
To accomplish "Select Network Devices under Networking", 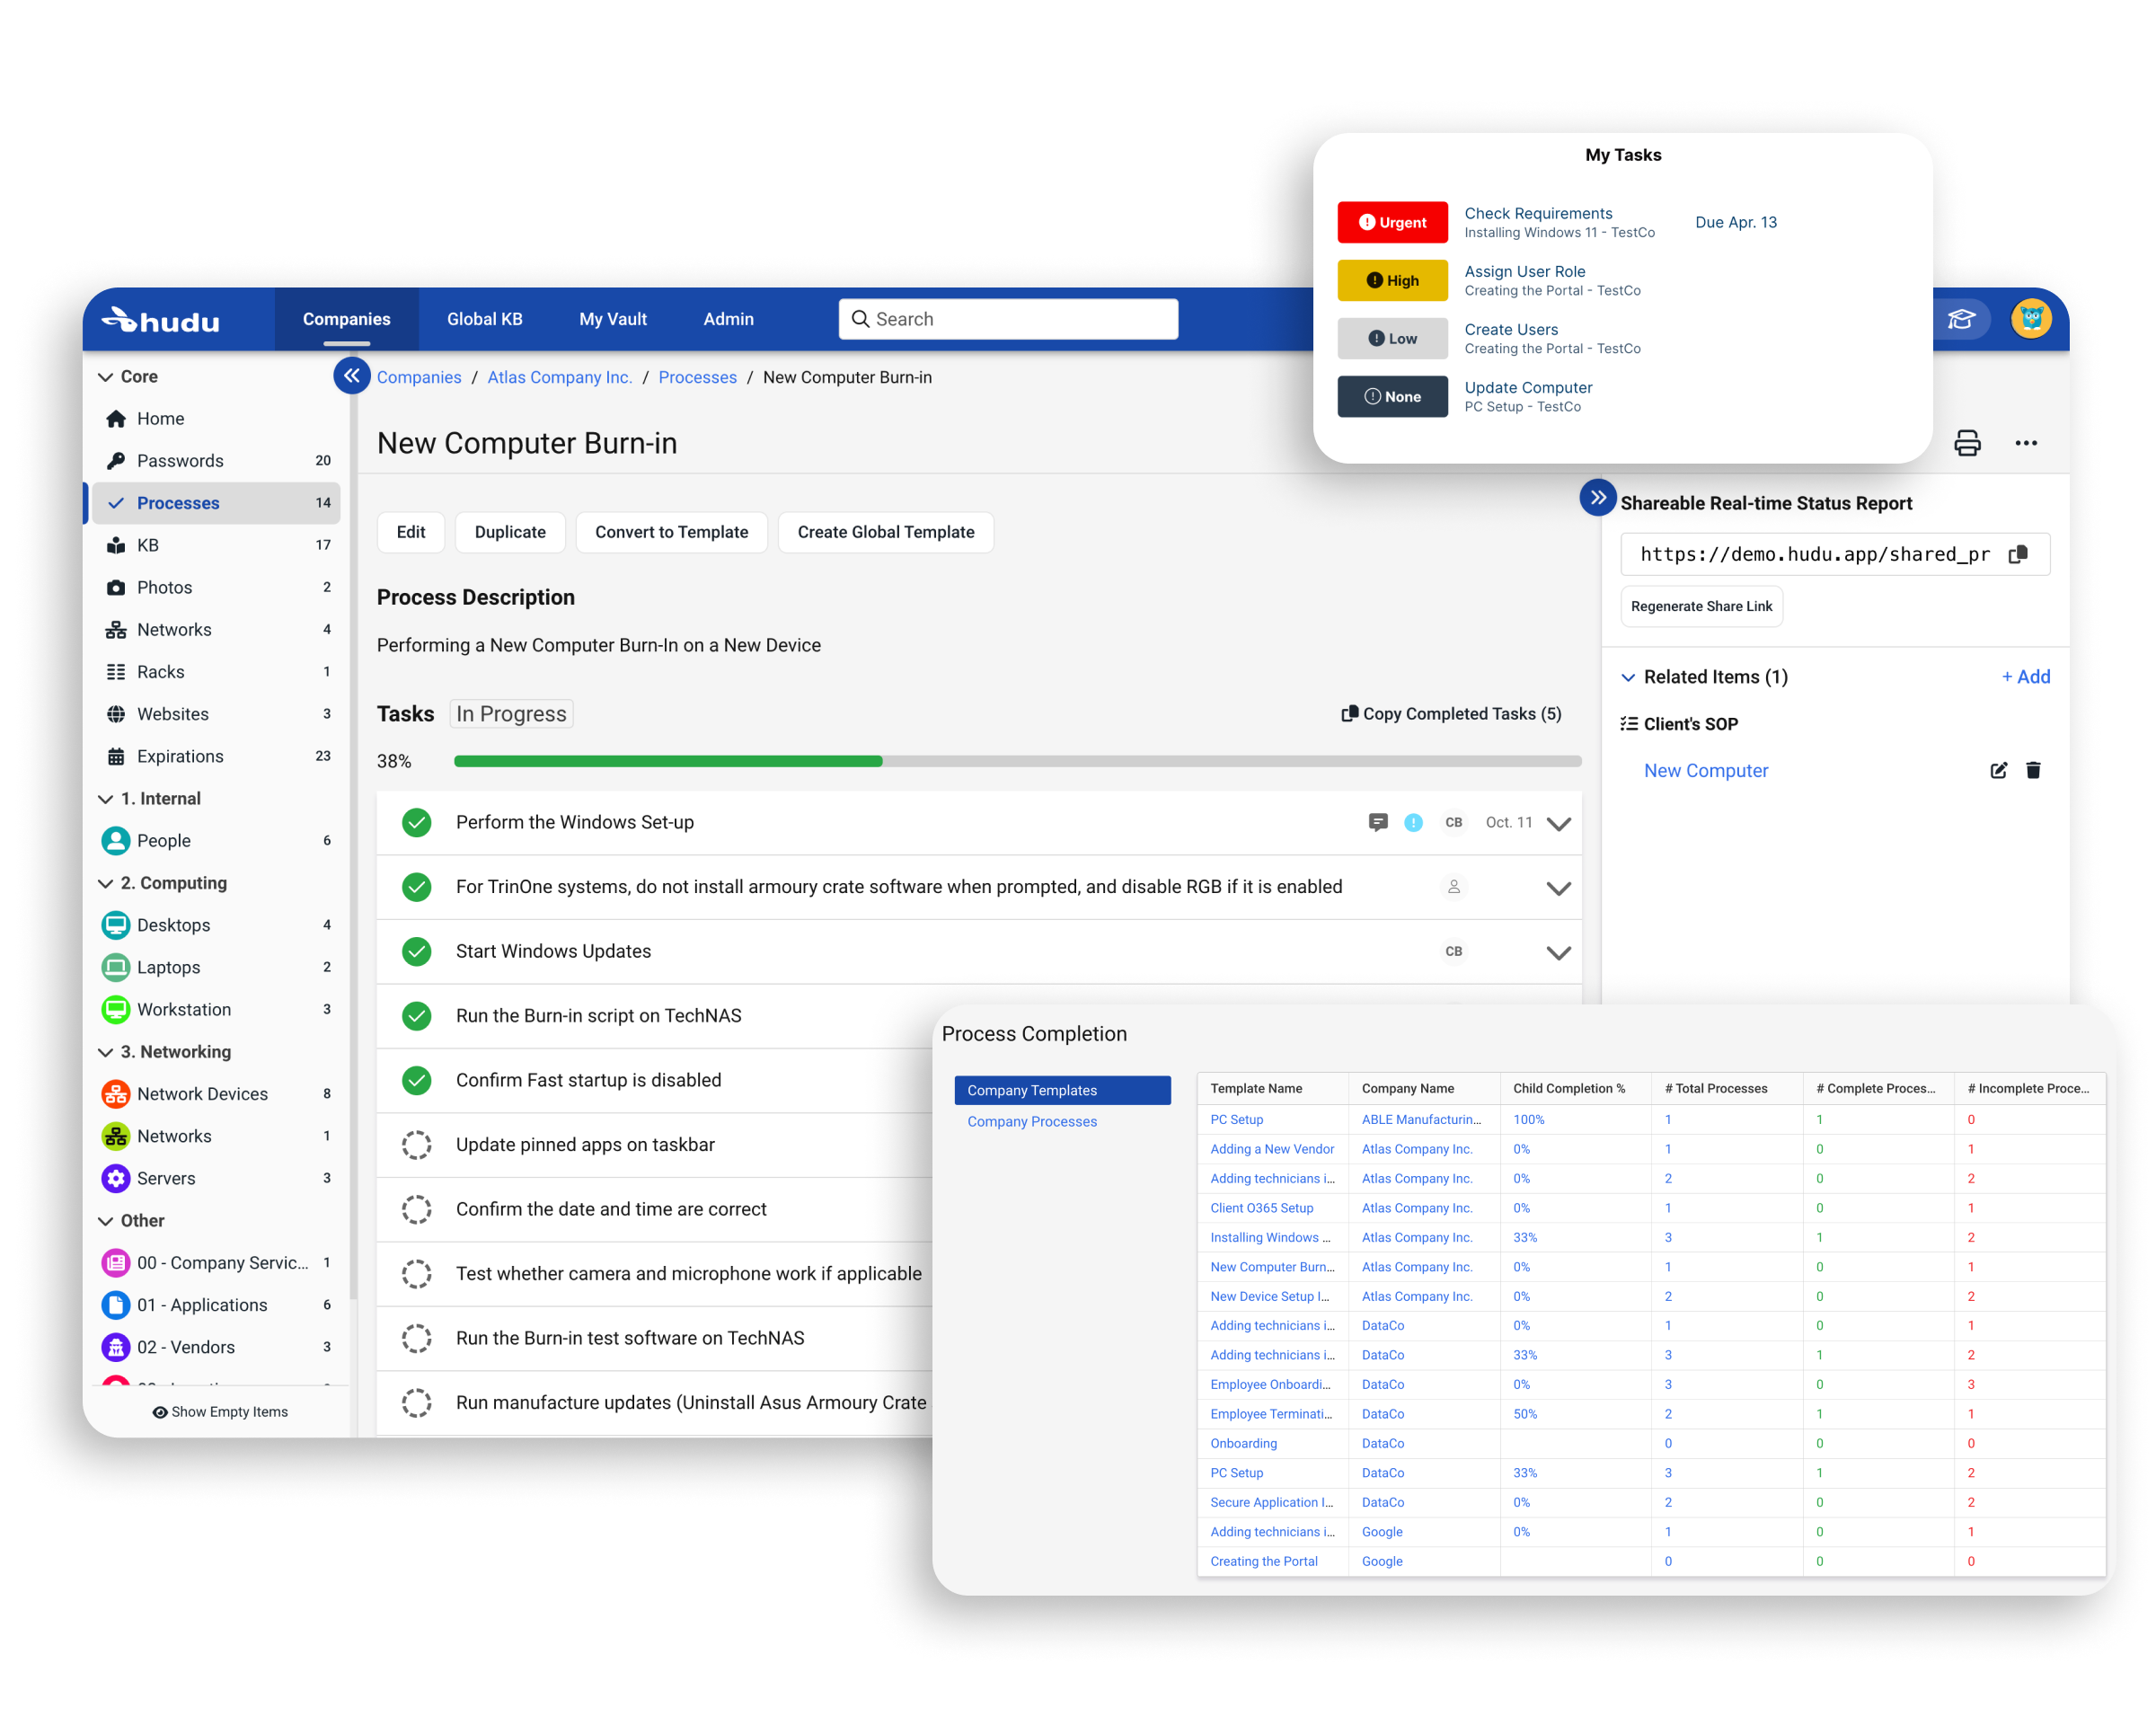I will pos(202,1093).
